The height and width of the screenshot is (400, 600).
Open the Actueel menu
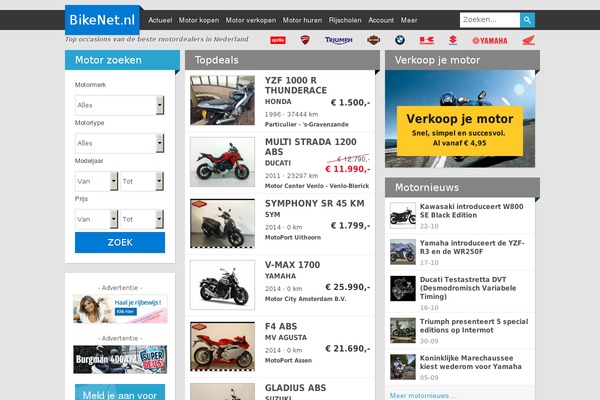pyautogui.click(x=160, y=20)
